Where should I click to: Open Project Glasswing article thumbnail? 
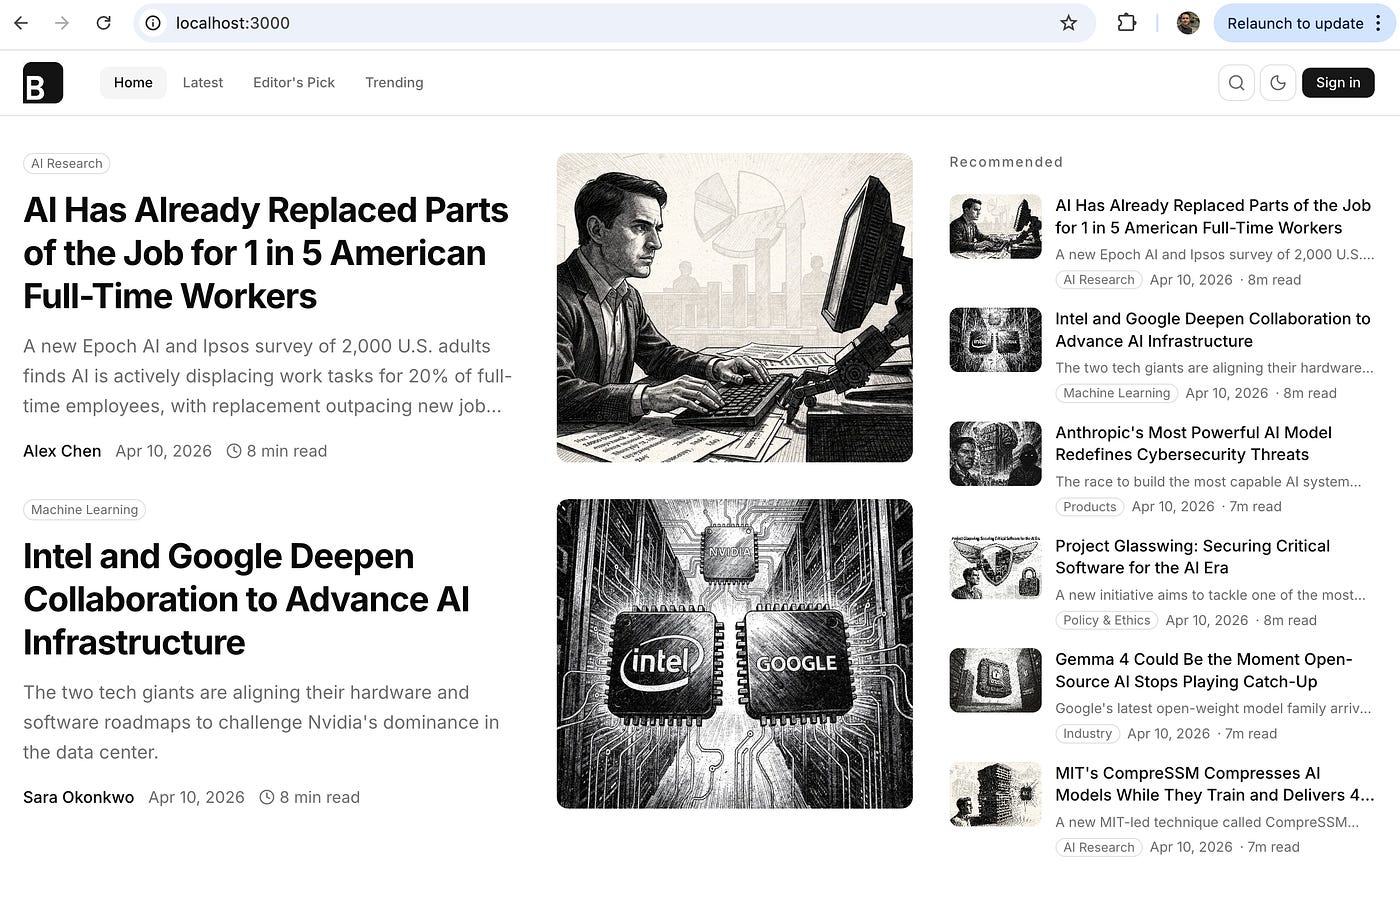point(995,567)
